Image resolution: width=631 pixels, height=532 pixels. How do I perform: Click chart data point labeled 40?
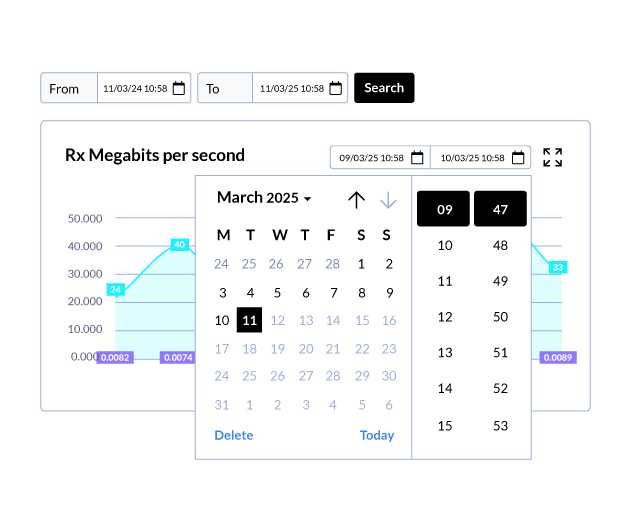(x=179, y=245)
